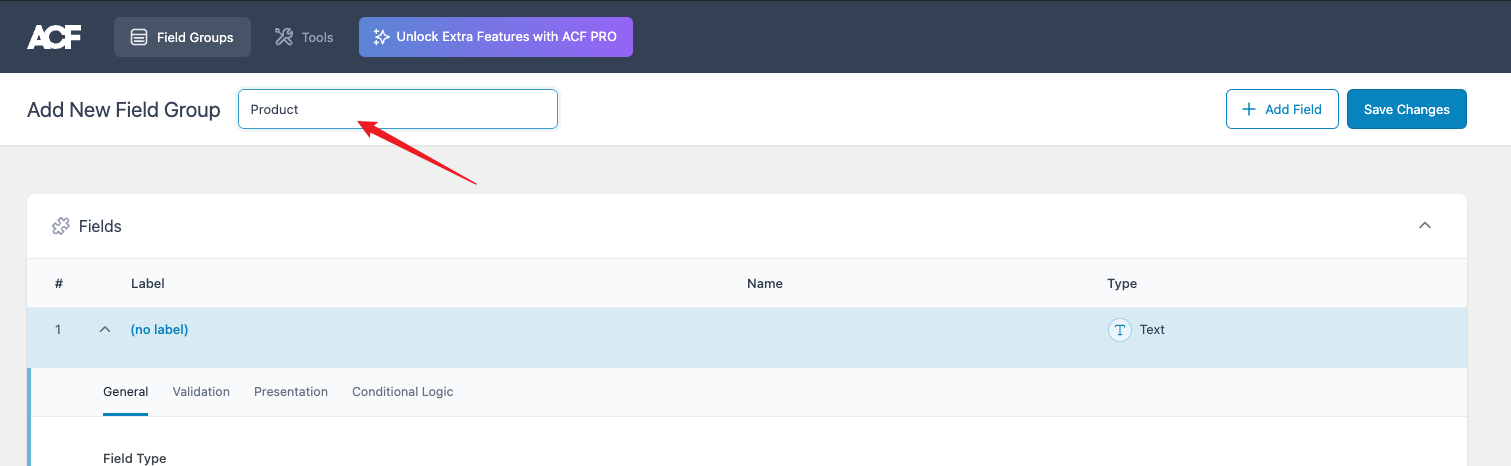Click the Name column header
This screenshot has height=466, width=1511.
[x=764, y=284]
